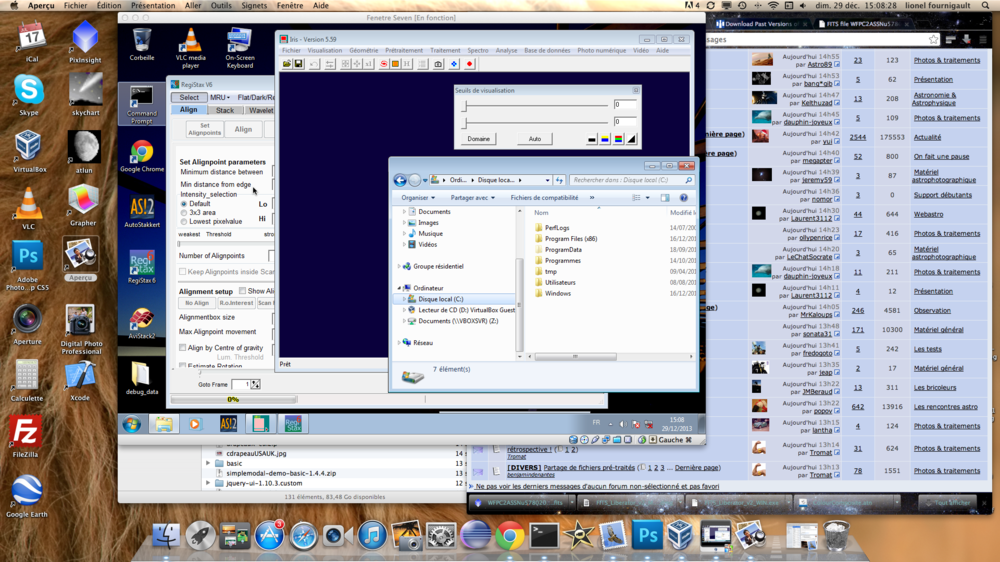Click the blue diamond icon in Iris toolbar
Screen dimensions: 1000x562
click(454, 64)
